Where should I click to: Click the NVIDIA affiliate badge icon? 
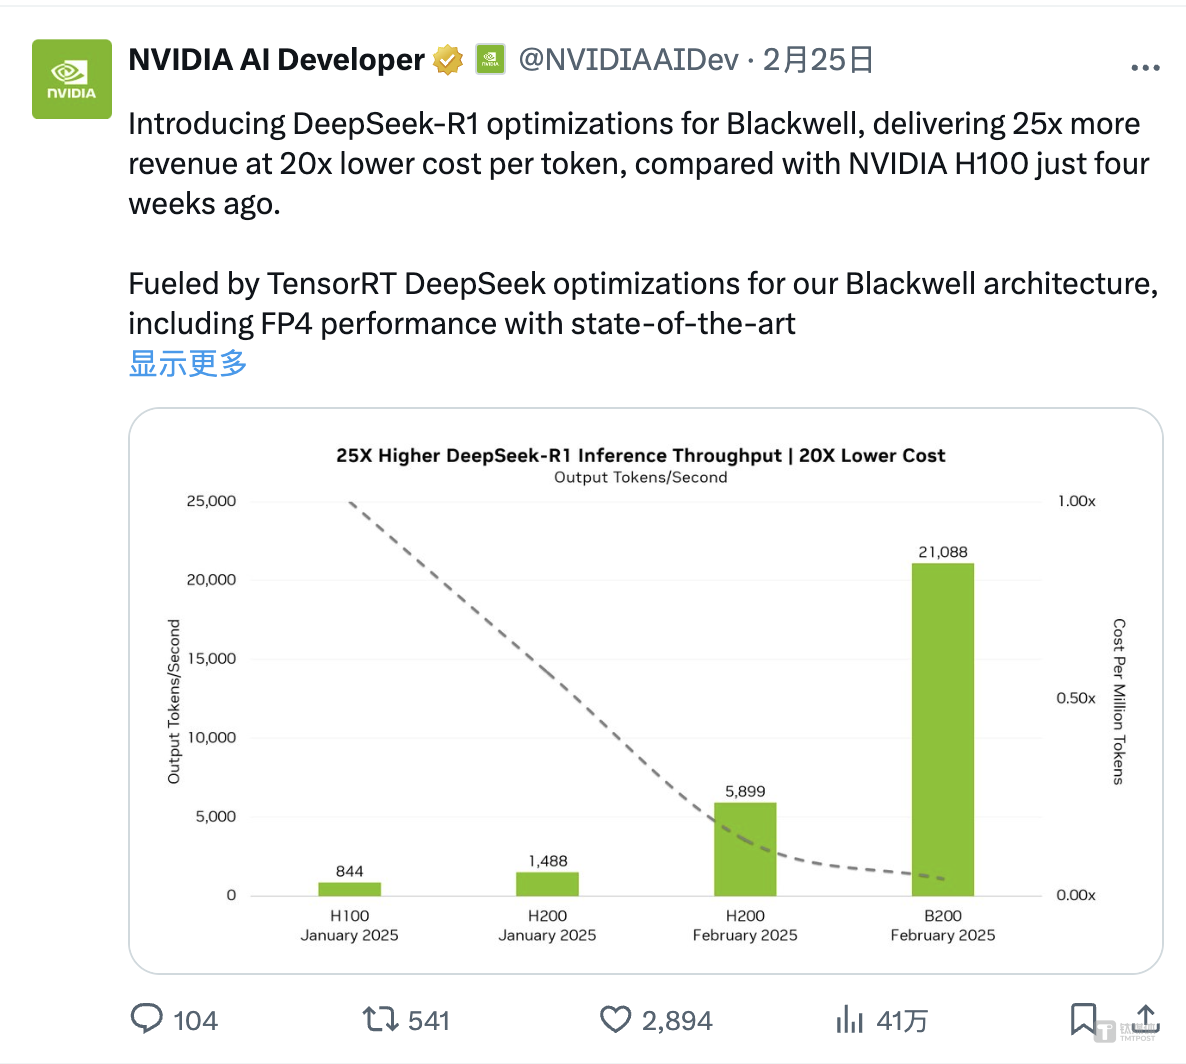489,59
